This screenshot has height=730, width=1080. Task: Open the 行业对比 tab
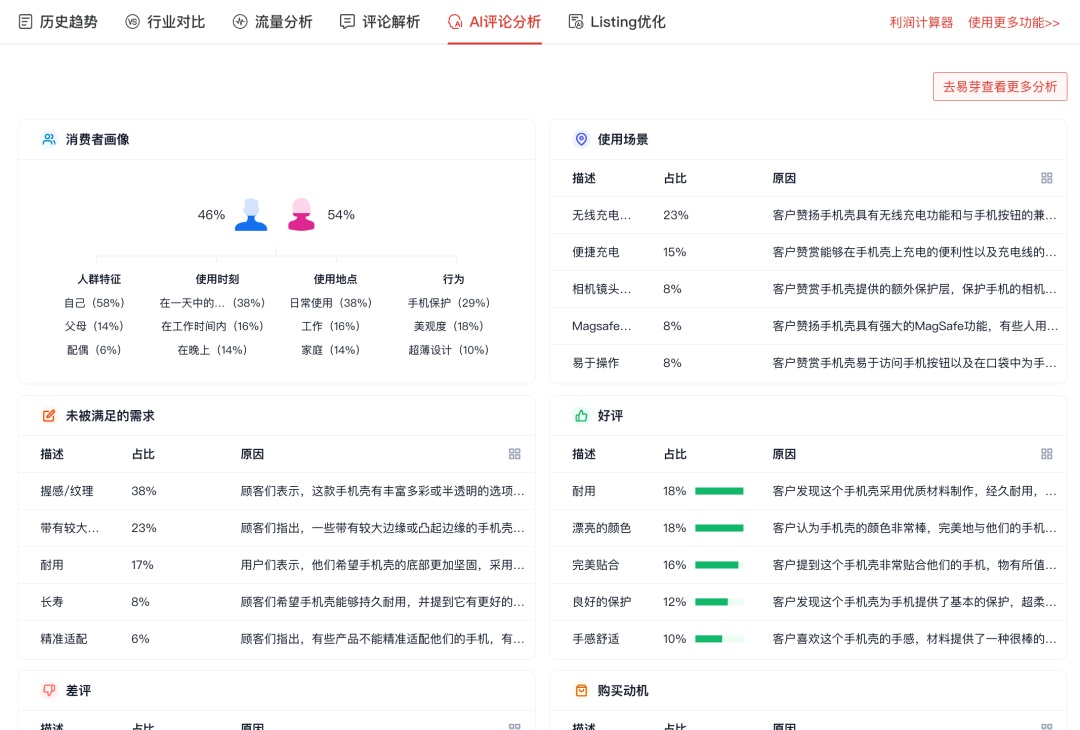point(165,22)
